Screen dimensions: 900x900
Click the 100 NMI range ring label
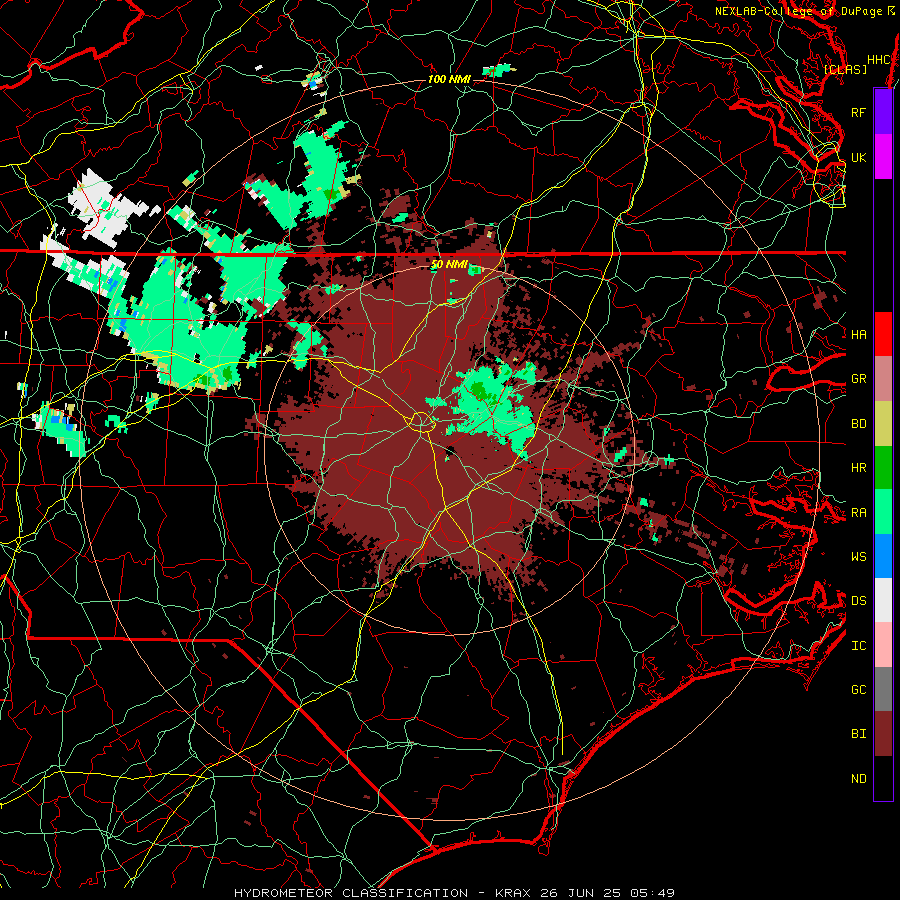449,79
